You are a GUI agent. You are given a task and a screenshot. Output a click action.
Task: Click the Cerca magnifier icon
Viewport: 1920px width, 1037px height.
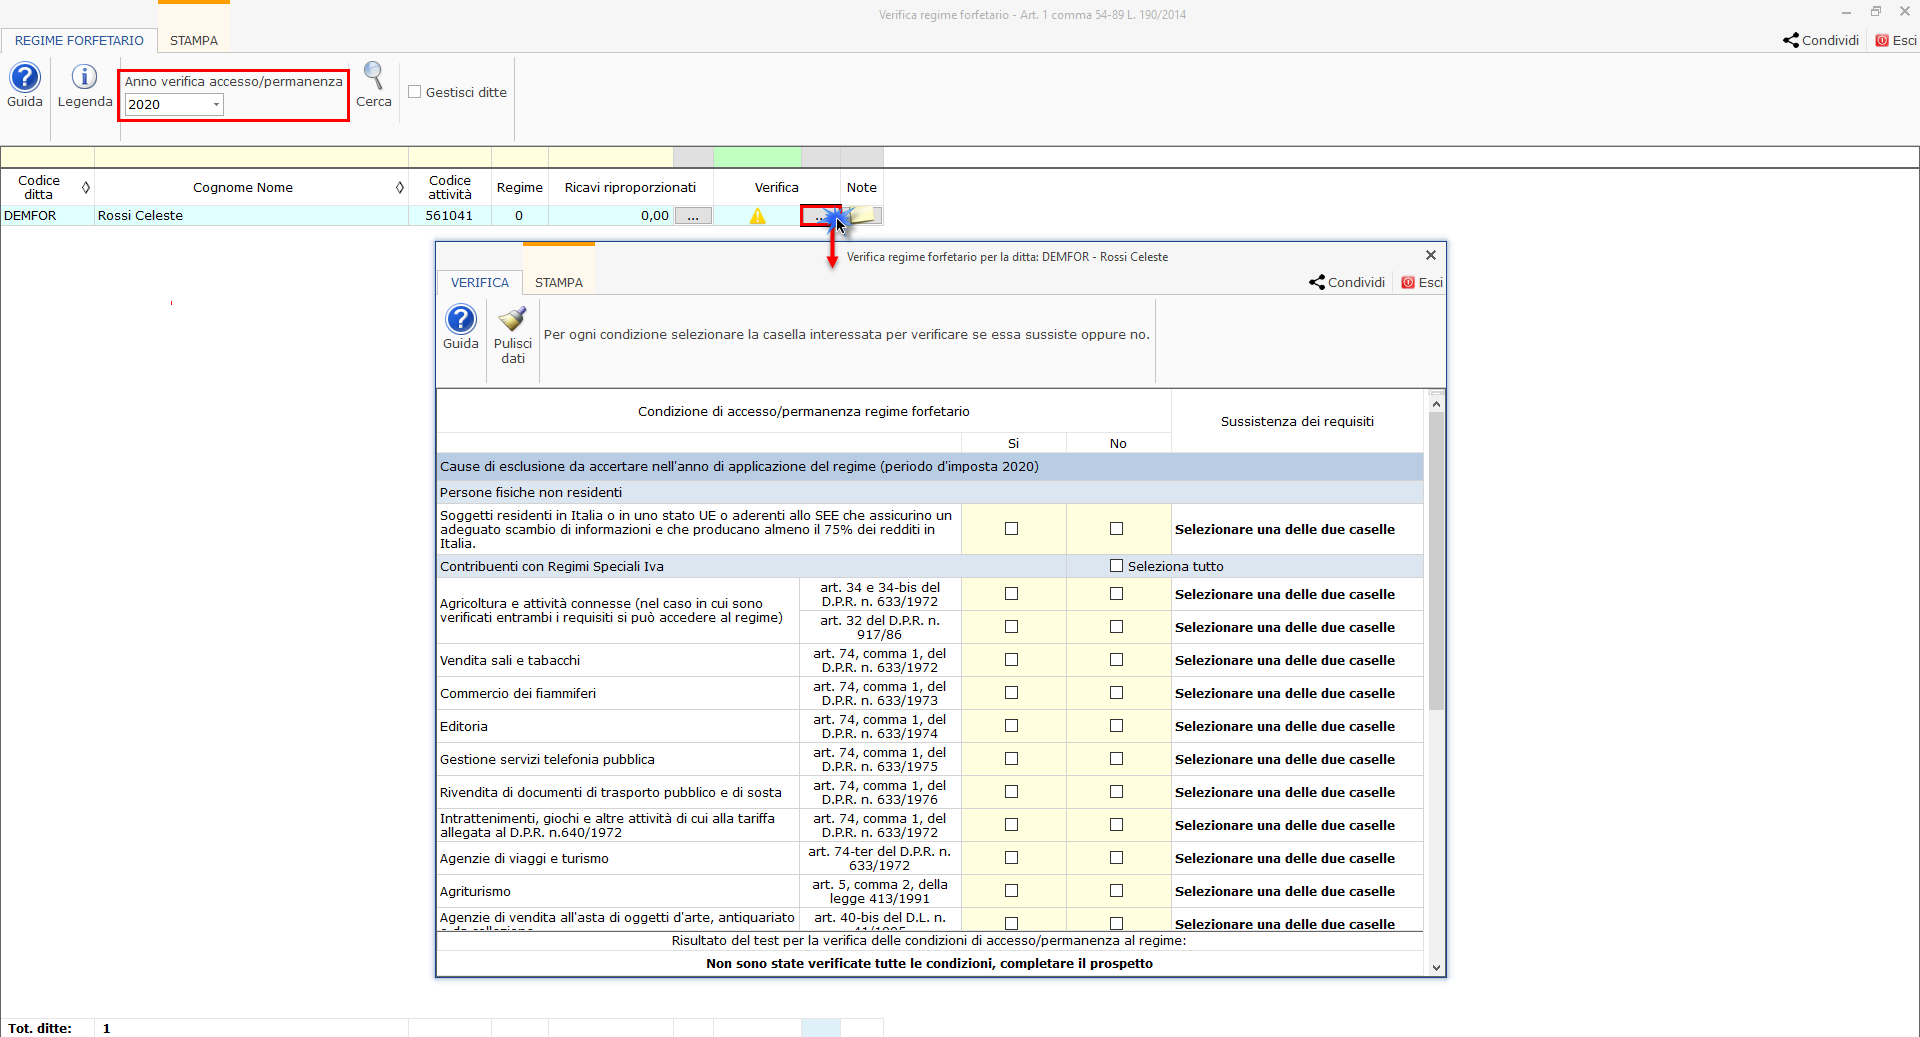pos(373,76)
